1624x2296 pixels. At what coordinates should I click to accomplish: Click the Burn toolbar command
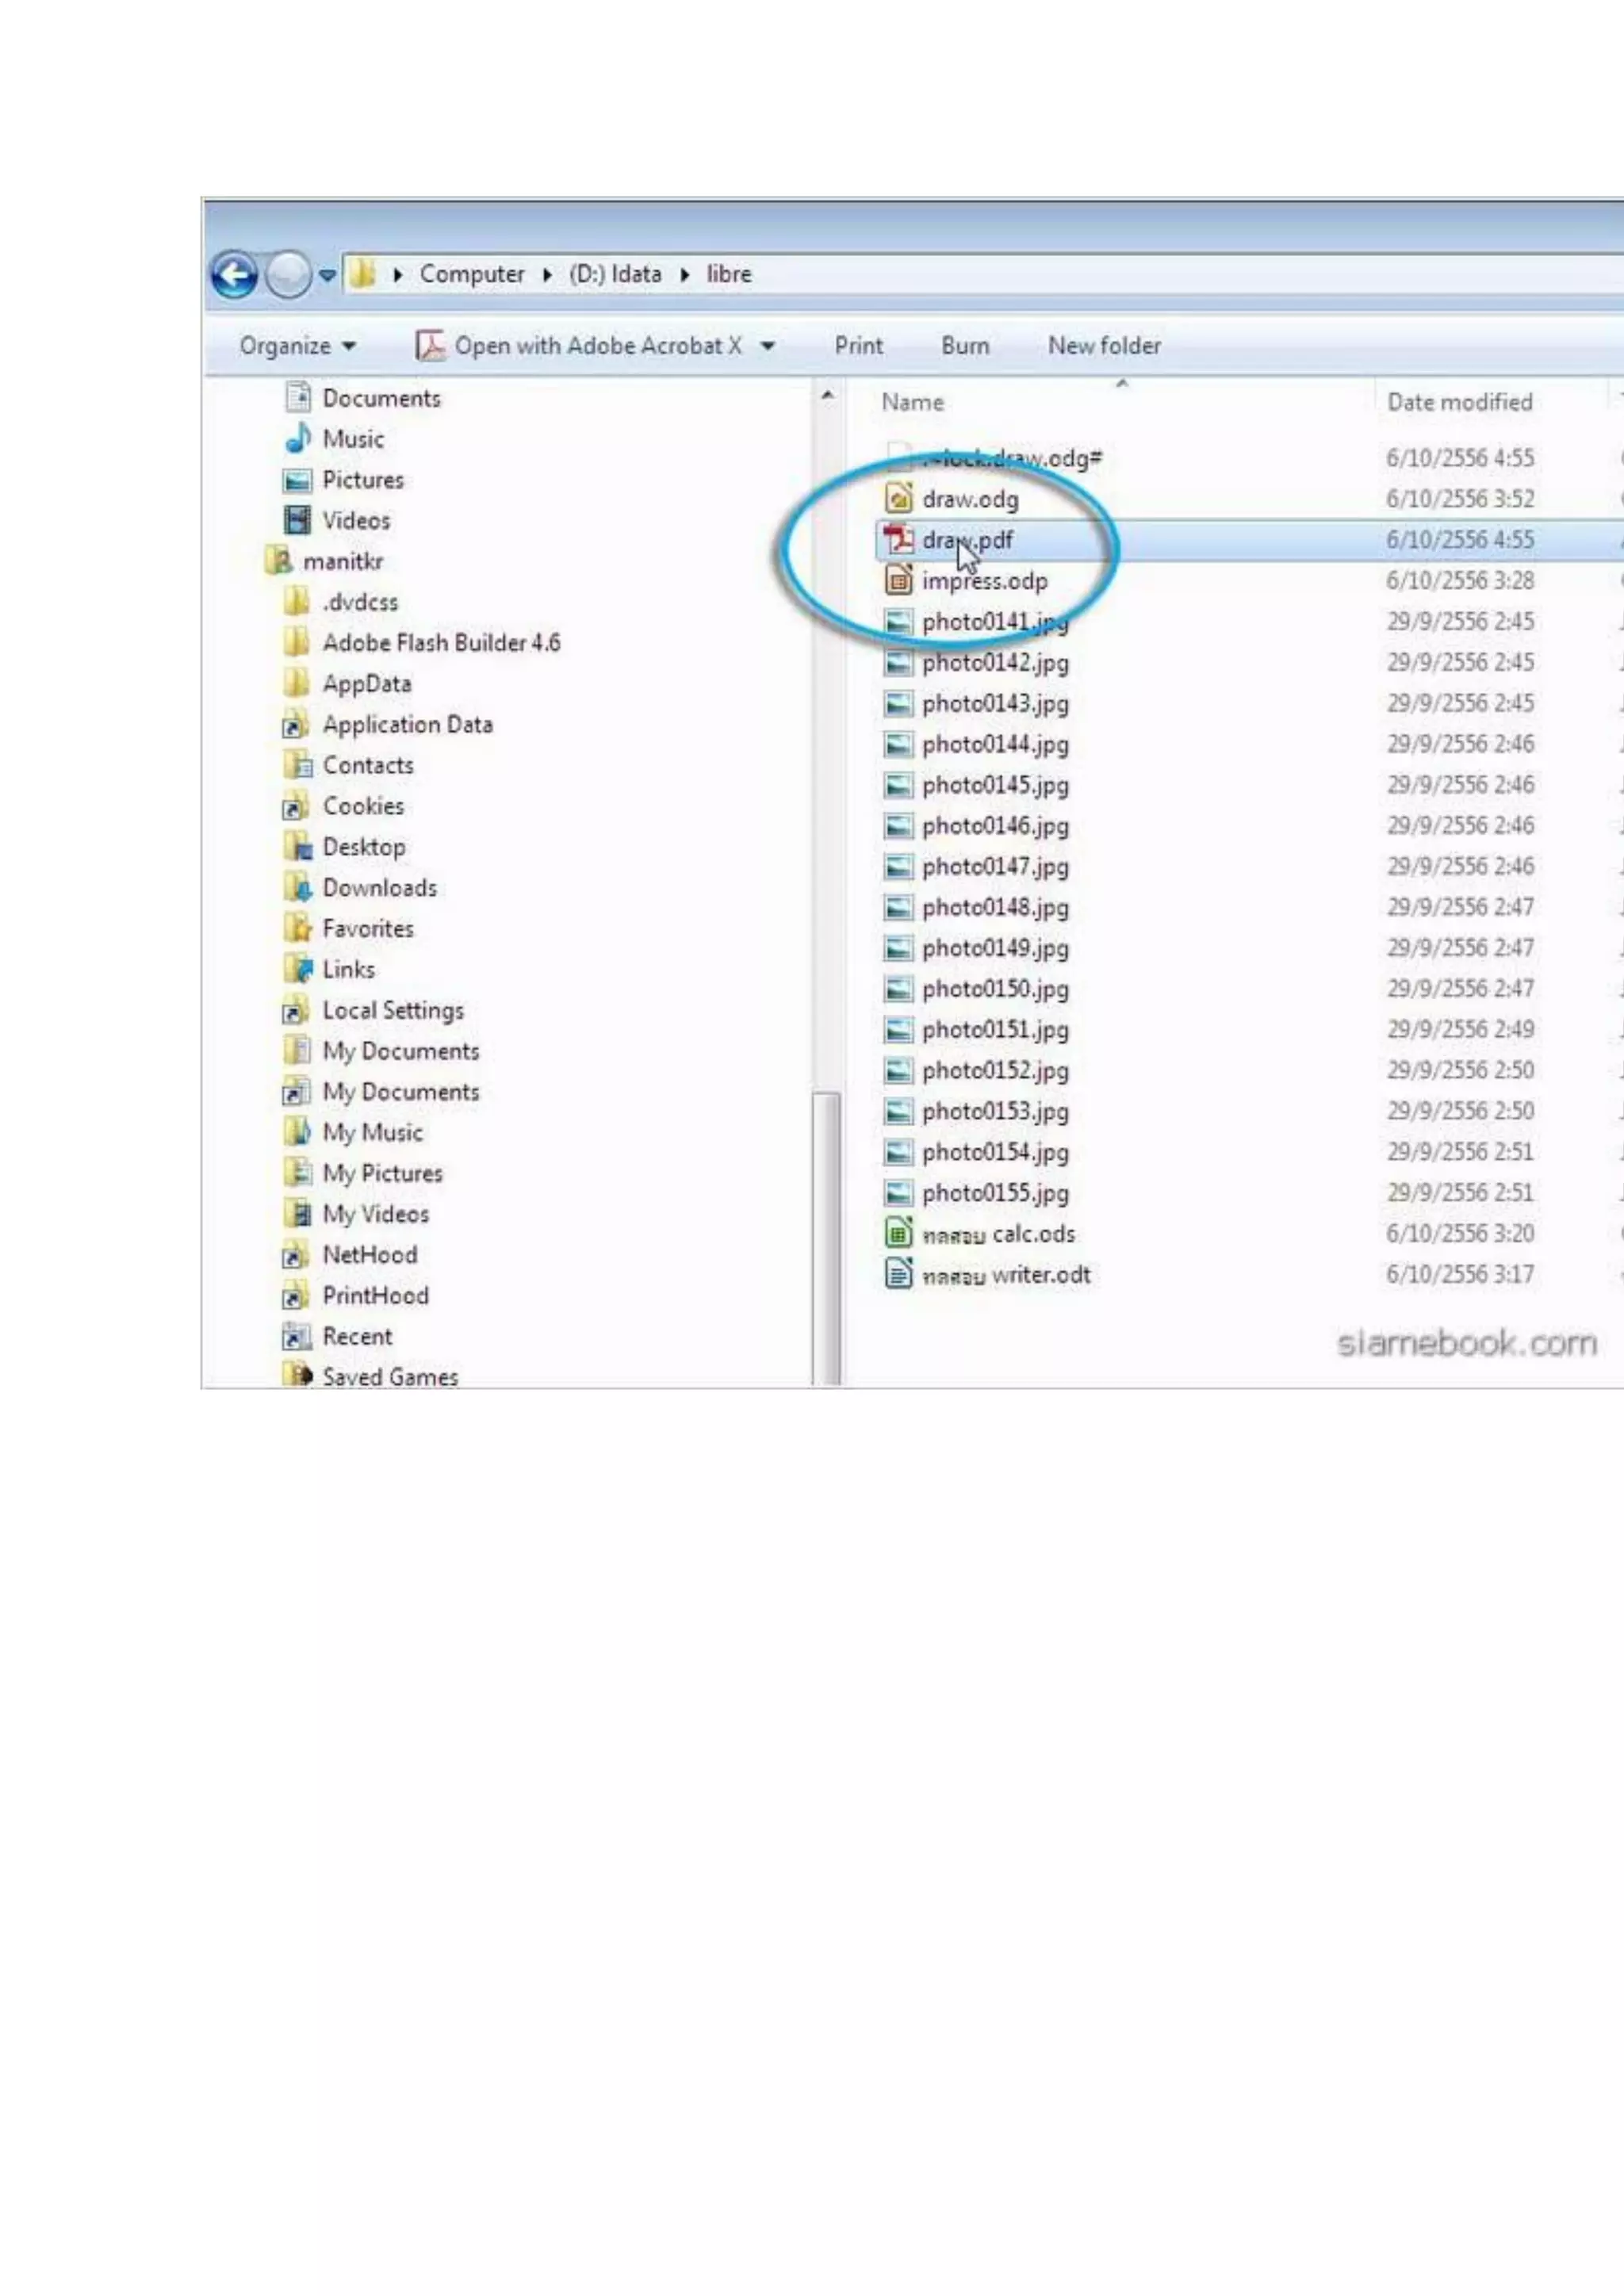[964, 346]
